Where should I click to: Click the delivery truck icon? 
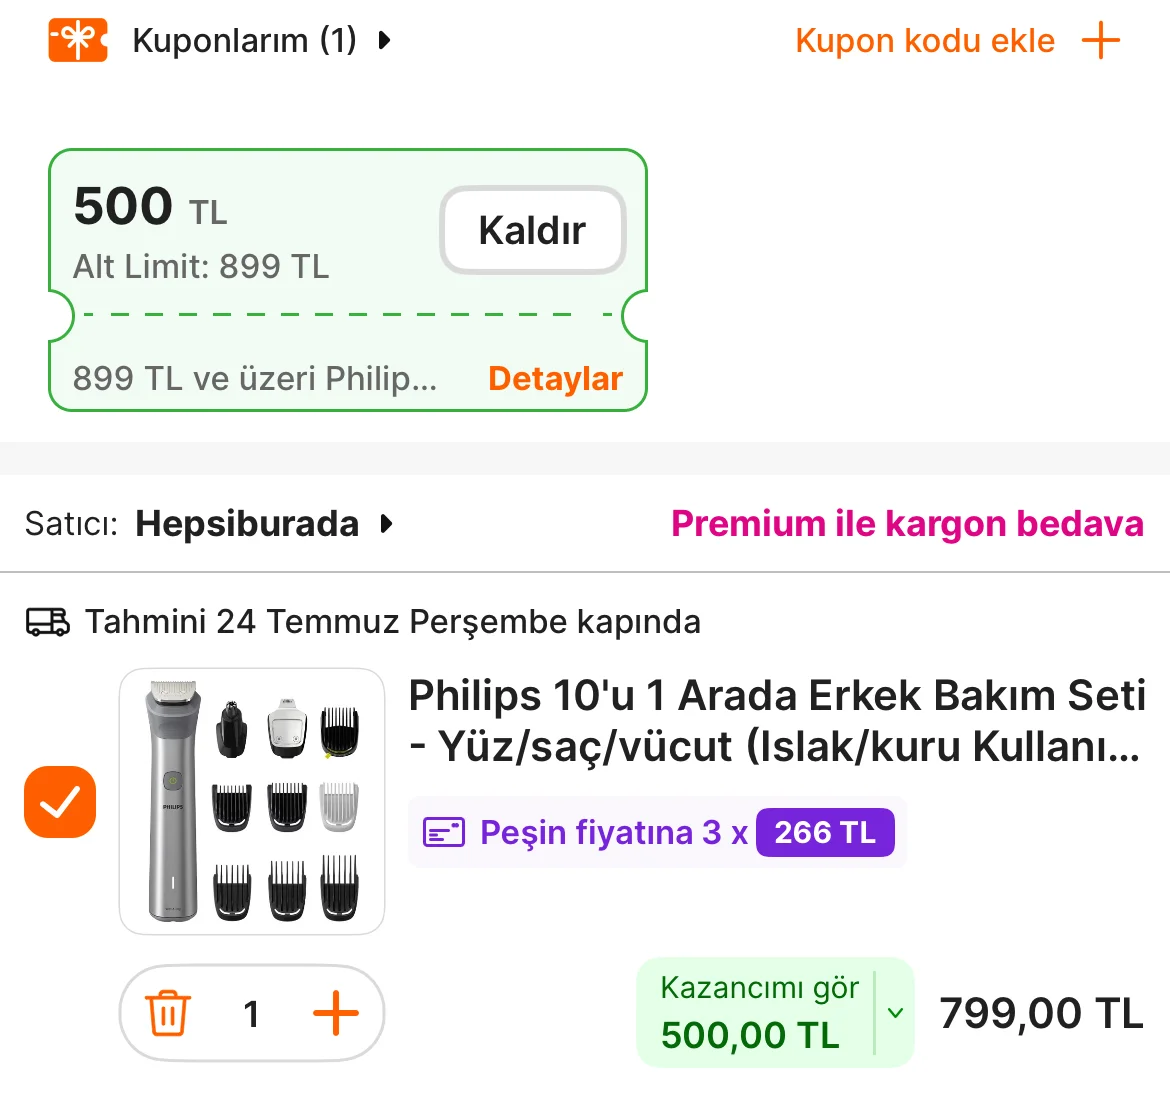click(47, 622)
